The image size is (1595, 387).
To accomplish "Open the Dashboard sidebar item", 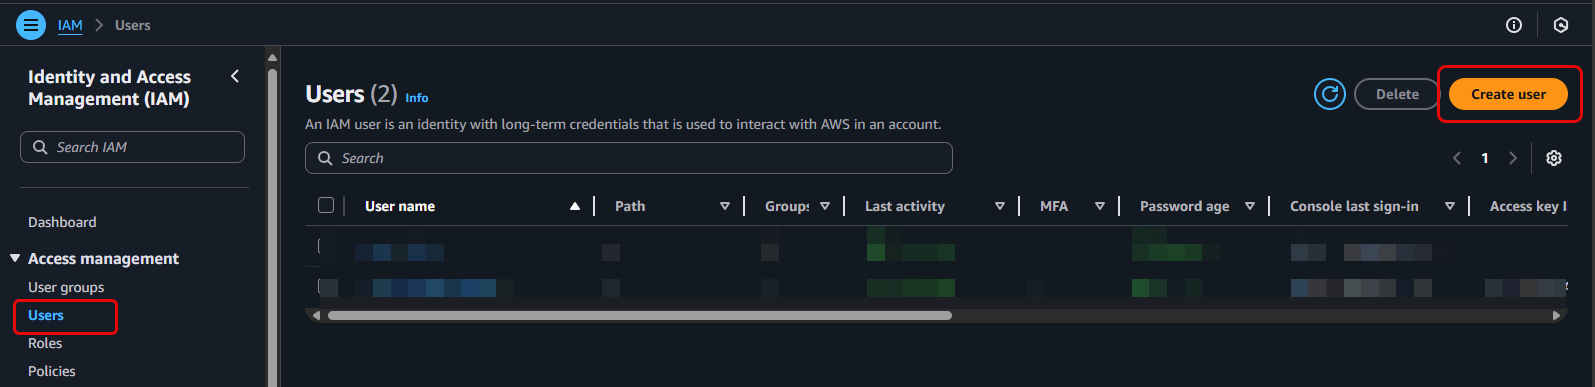I will click(x=62, y=222).
